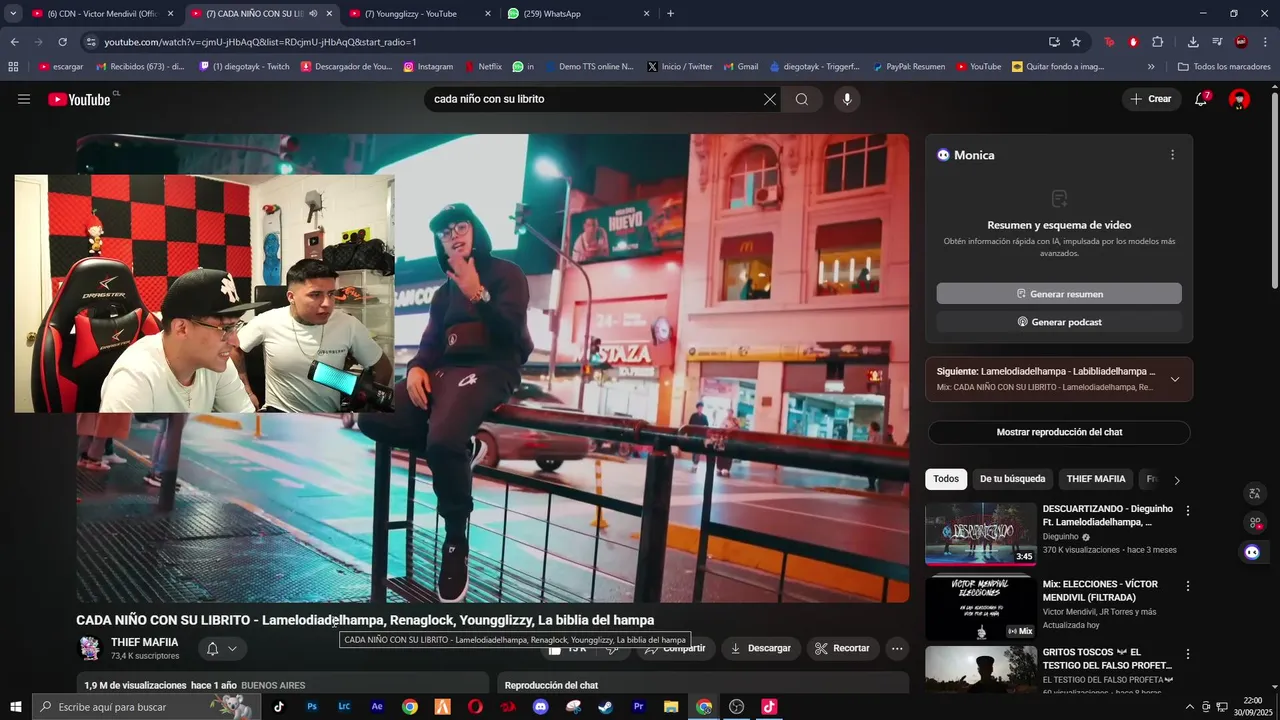The image size is (1280, 720).
Task: Open options for Mix ELECCIONES item
Action: (x=1187, y=586)
